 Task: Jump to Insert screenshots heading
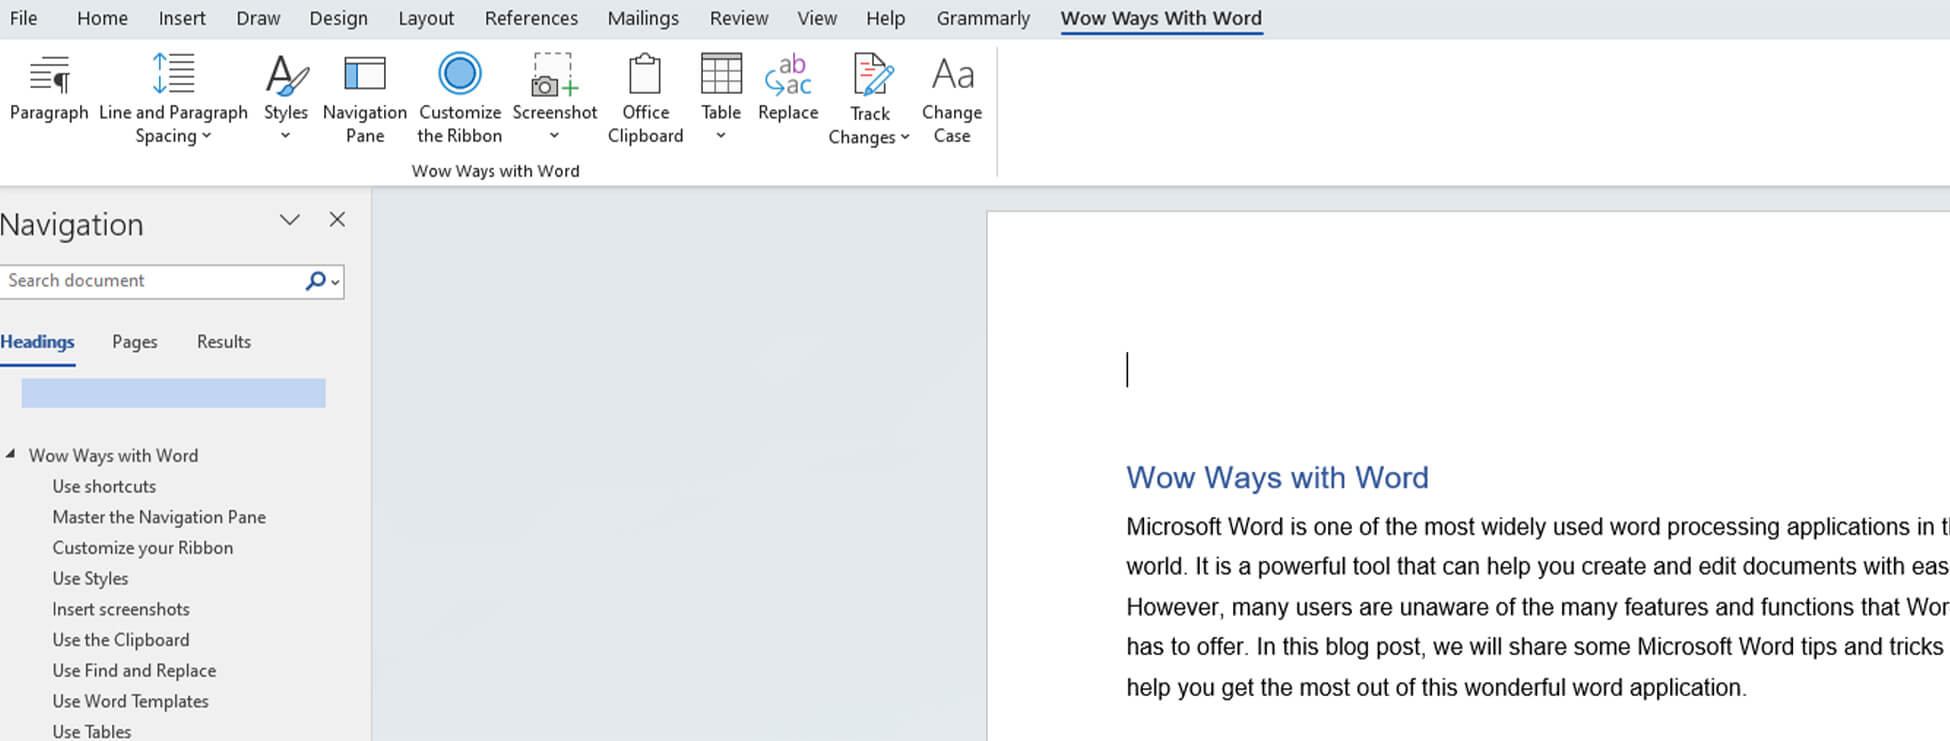click(x=121, y=609)
